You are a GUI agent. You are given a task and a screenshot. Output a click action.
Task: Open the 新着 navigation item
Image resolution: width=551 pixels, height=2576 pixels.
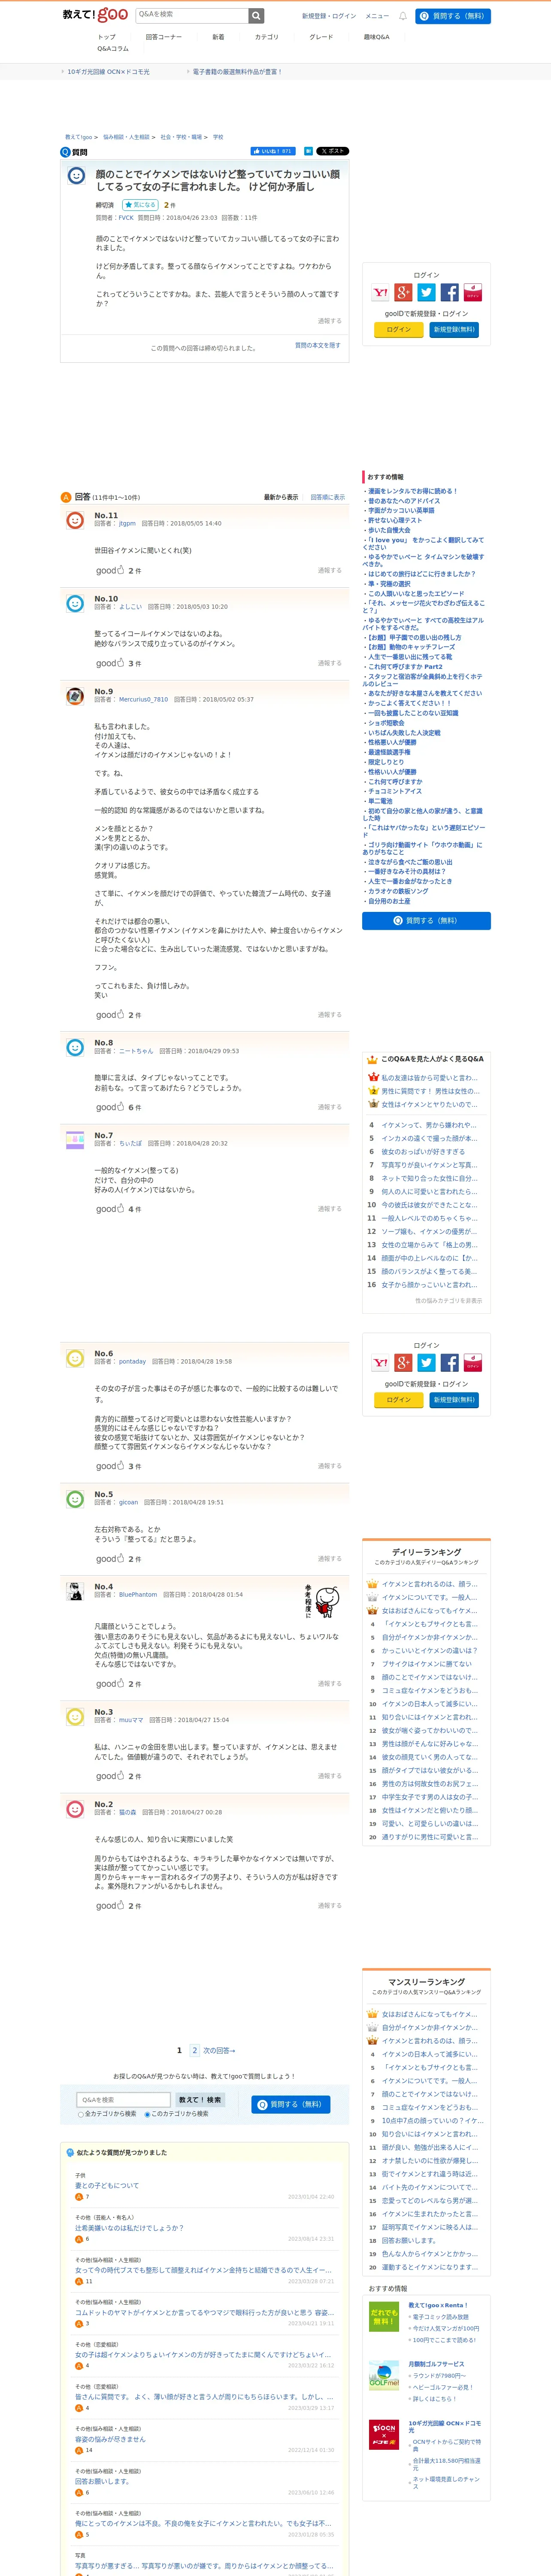tap(218, 37)
